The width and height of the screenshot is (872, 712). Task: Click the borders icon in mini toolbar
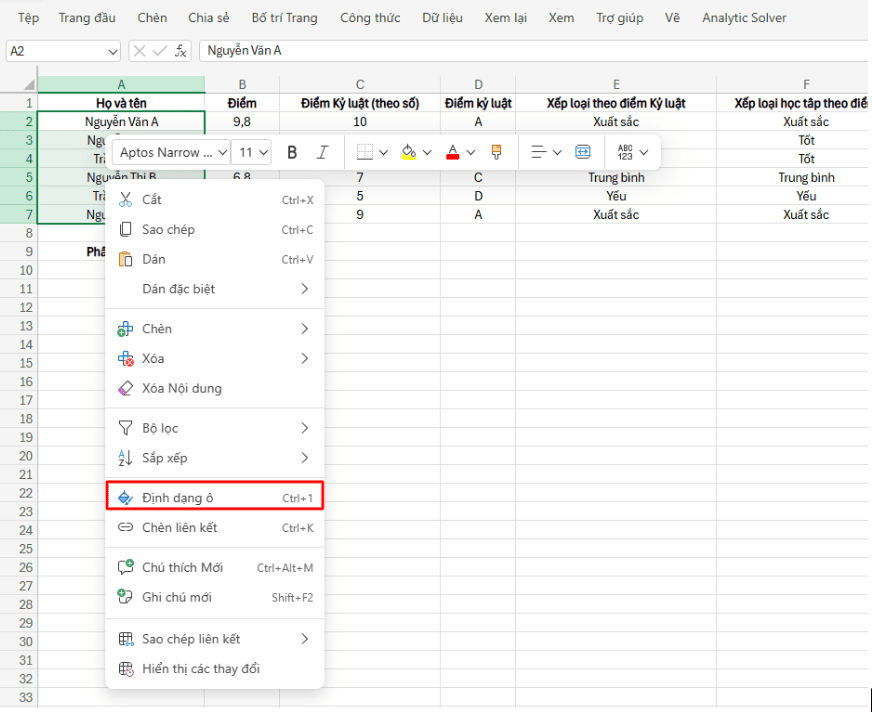(x=365, y=152)
